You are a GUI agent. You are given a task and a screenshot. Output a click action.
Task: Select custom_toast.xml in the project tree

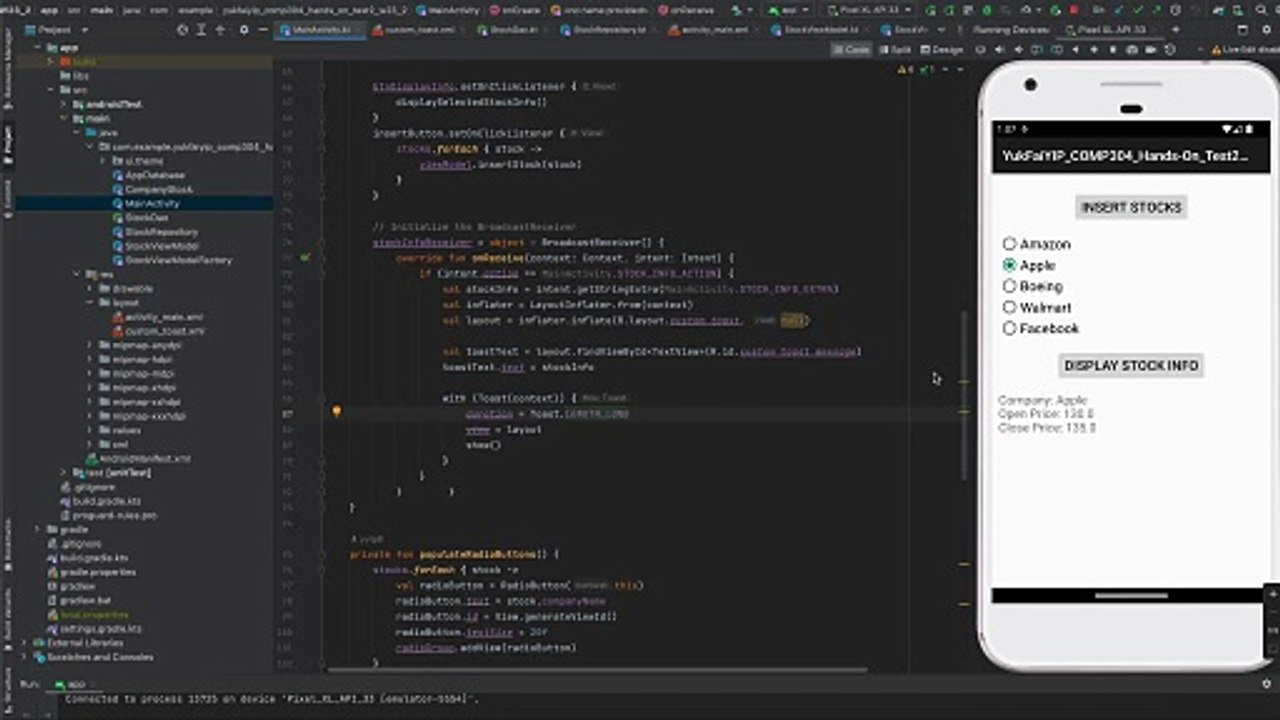(165, 330)
